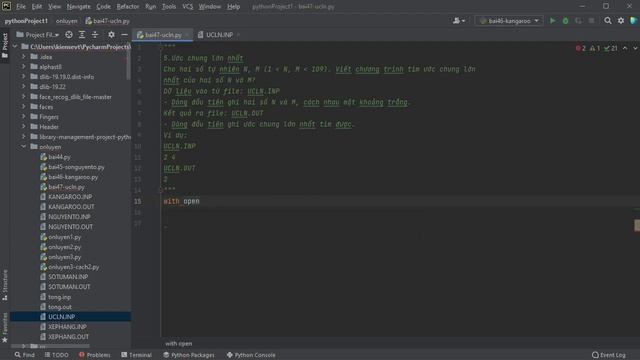640x360 pixels.
Task: Expand all in Project panel
Action: click(82, 35)
